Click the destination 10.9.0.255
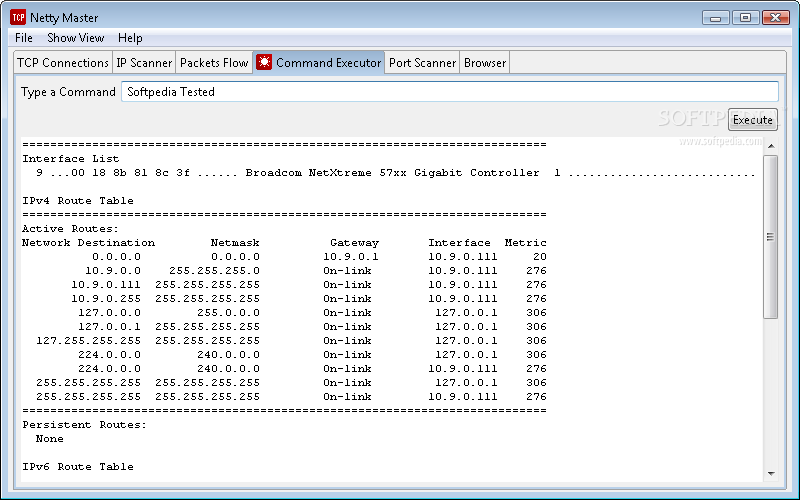The image size is (800, 500). click(x=106, y=298)
